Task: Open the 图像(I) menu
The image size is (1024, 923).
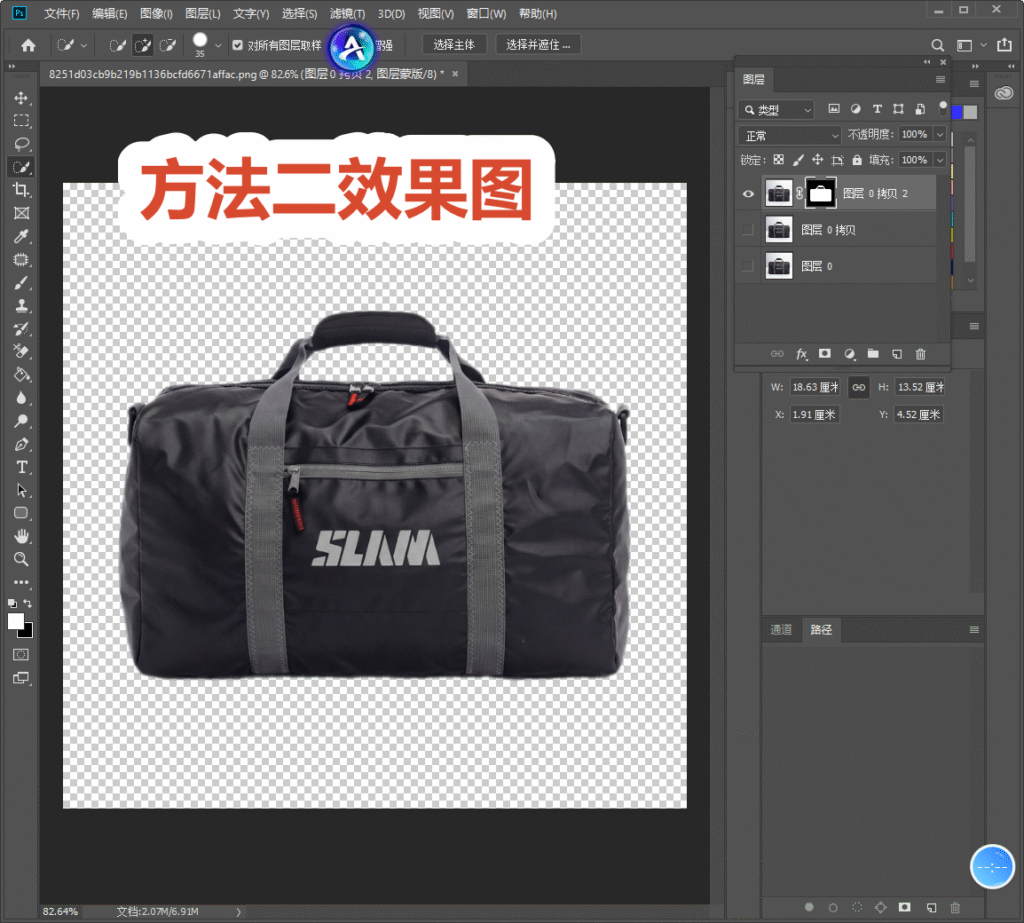Action: click(156, 14)
